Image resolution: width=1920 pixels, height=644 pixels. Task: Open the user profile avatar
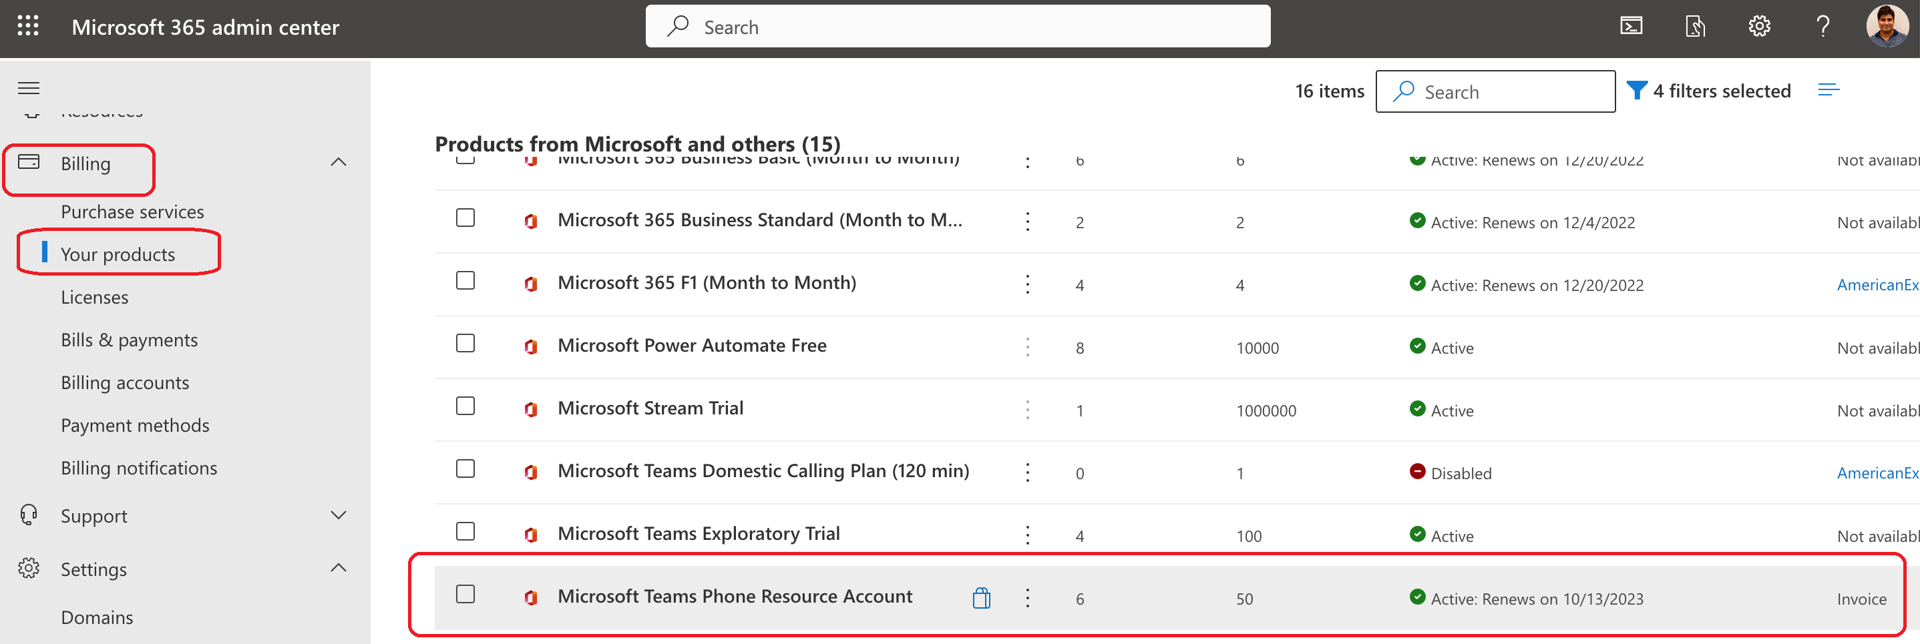(x=1886, y=26)
